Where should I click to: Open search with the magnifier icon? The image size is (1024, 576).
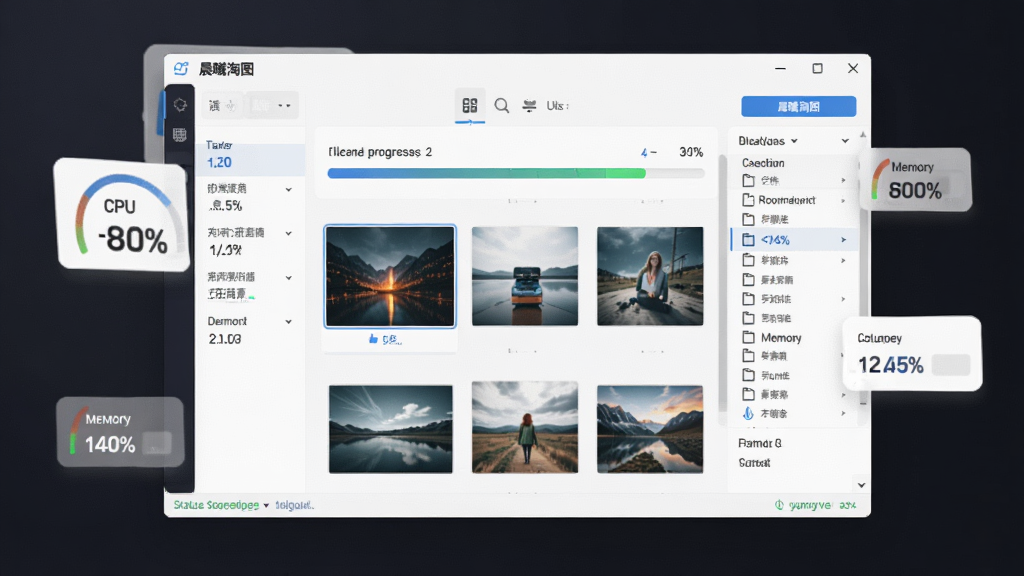click(x=502, y=105)
